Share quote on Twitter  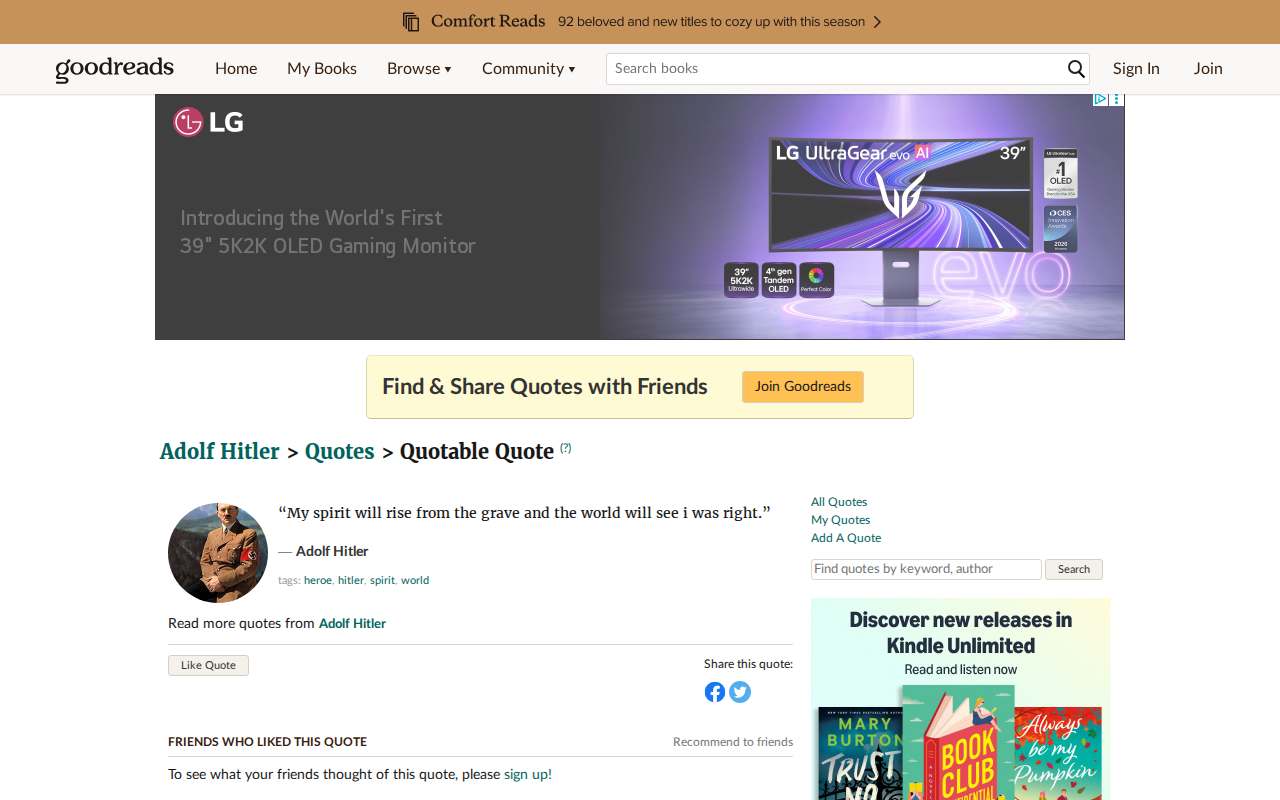(740, 692)
